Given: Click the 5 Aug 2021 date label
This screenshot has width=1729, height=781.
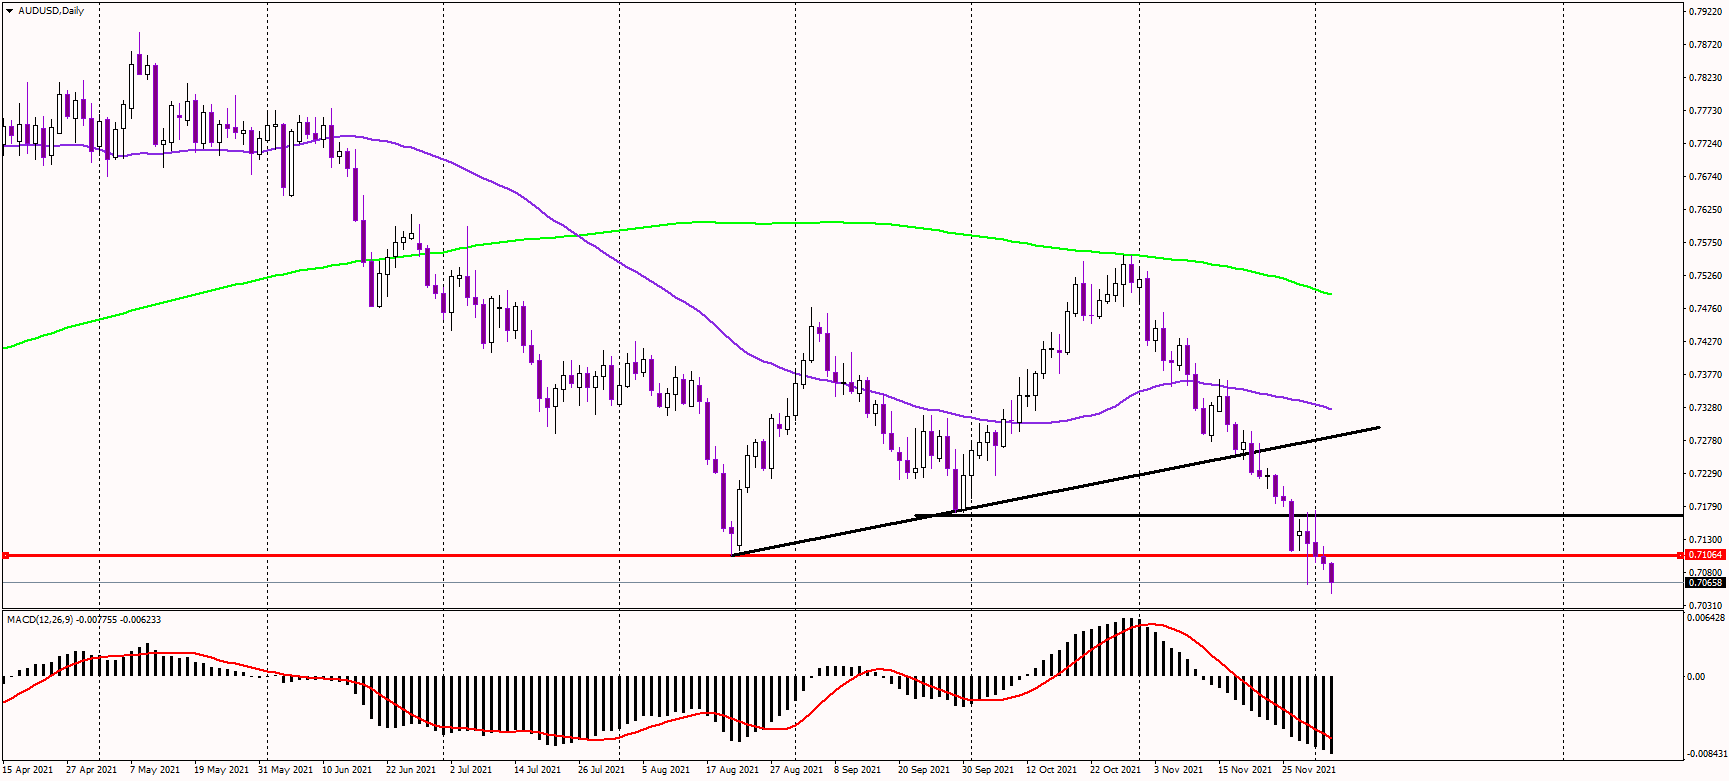Looking at the screenshot, I should pyautogui.click(x=666, y=770).
